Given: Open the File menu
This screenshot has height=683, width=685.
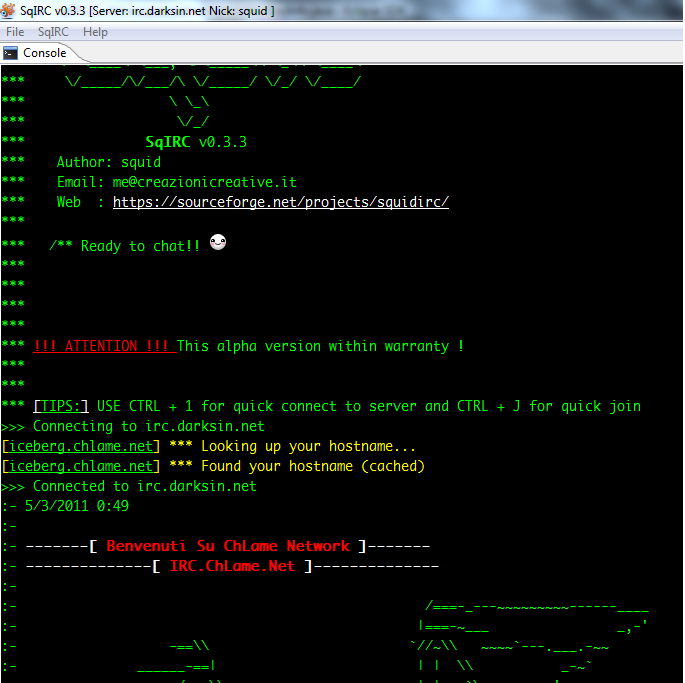Looking at the screenshot, I should pyautogui.click(x=15, y=32).
